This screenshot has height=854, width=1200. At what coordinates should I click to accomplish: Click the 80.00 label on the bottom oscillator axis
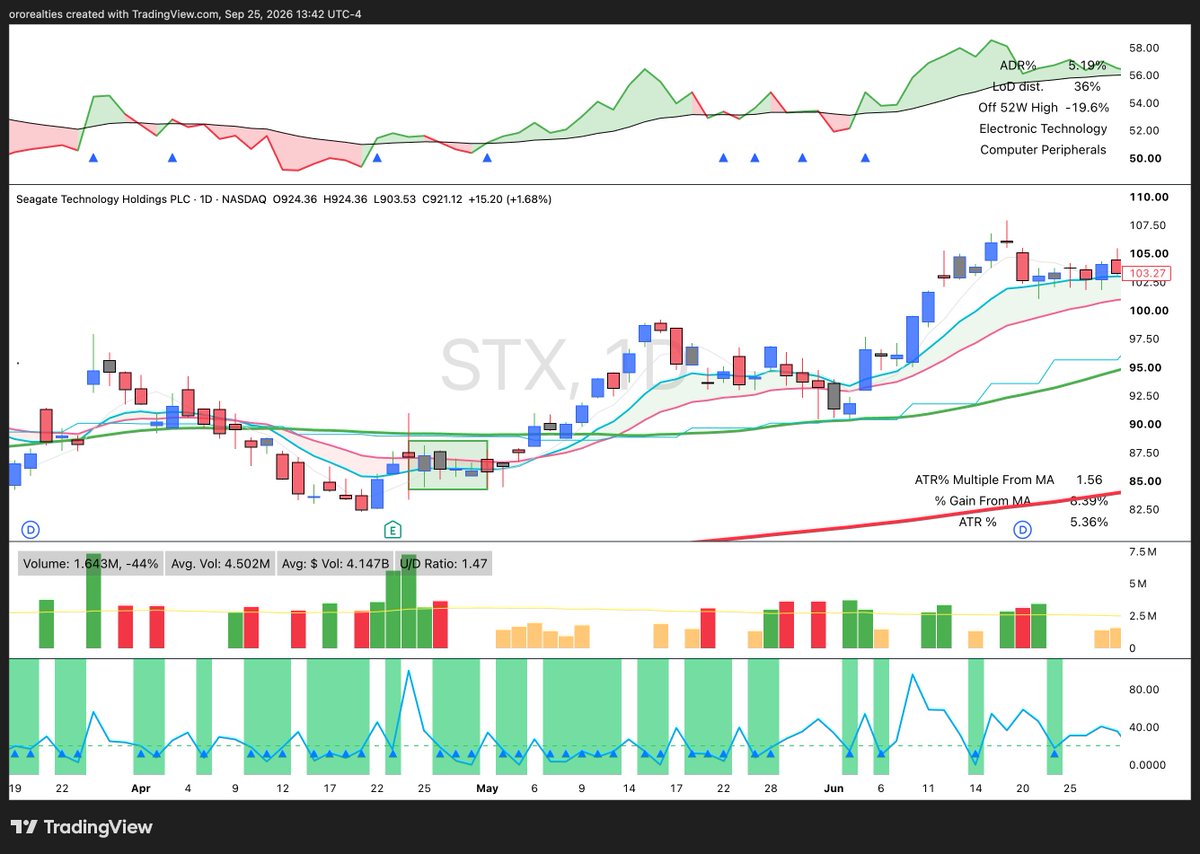pyautogui.click(x=1144, y=690)
